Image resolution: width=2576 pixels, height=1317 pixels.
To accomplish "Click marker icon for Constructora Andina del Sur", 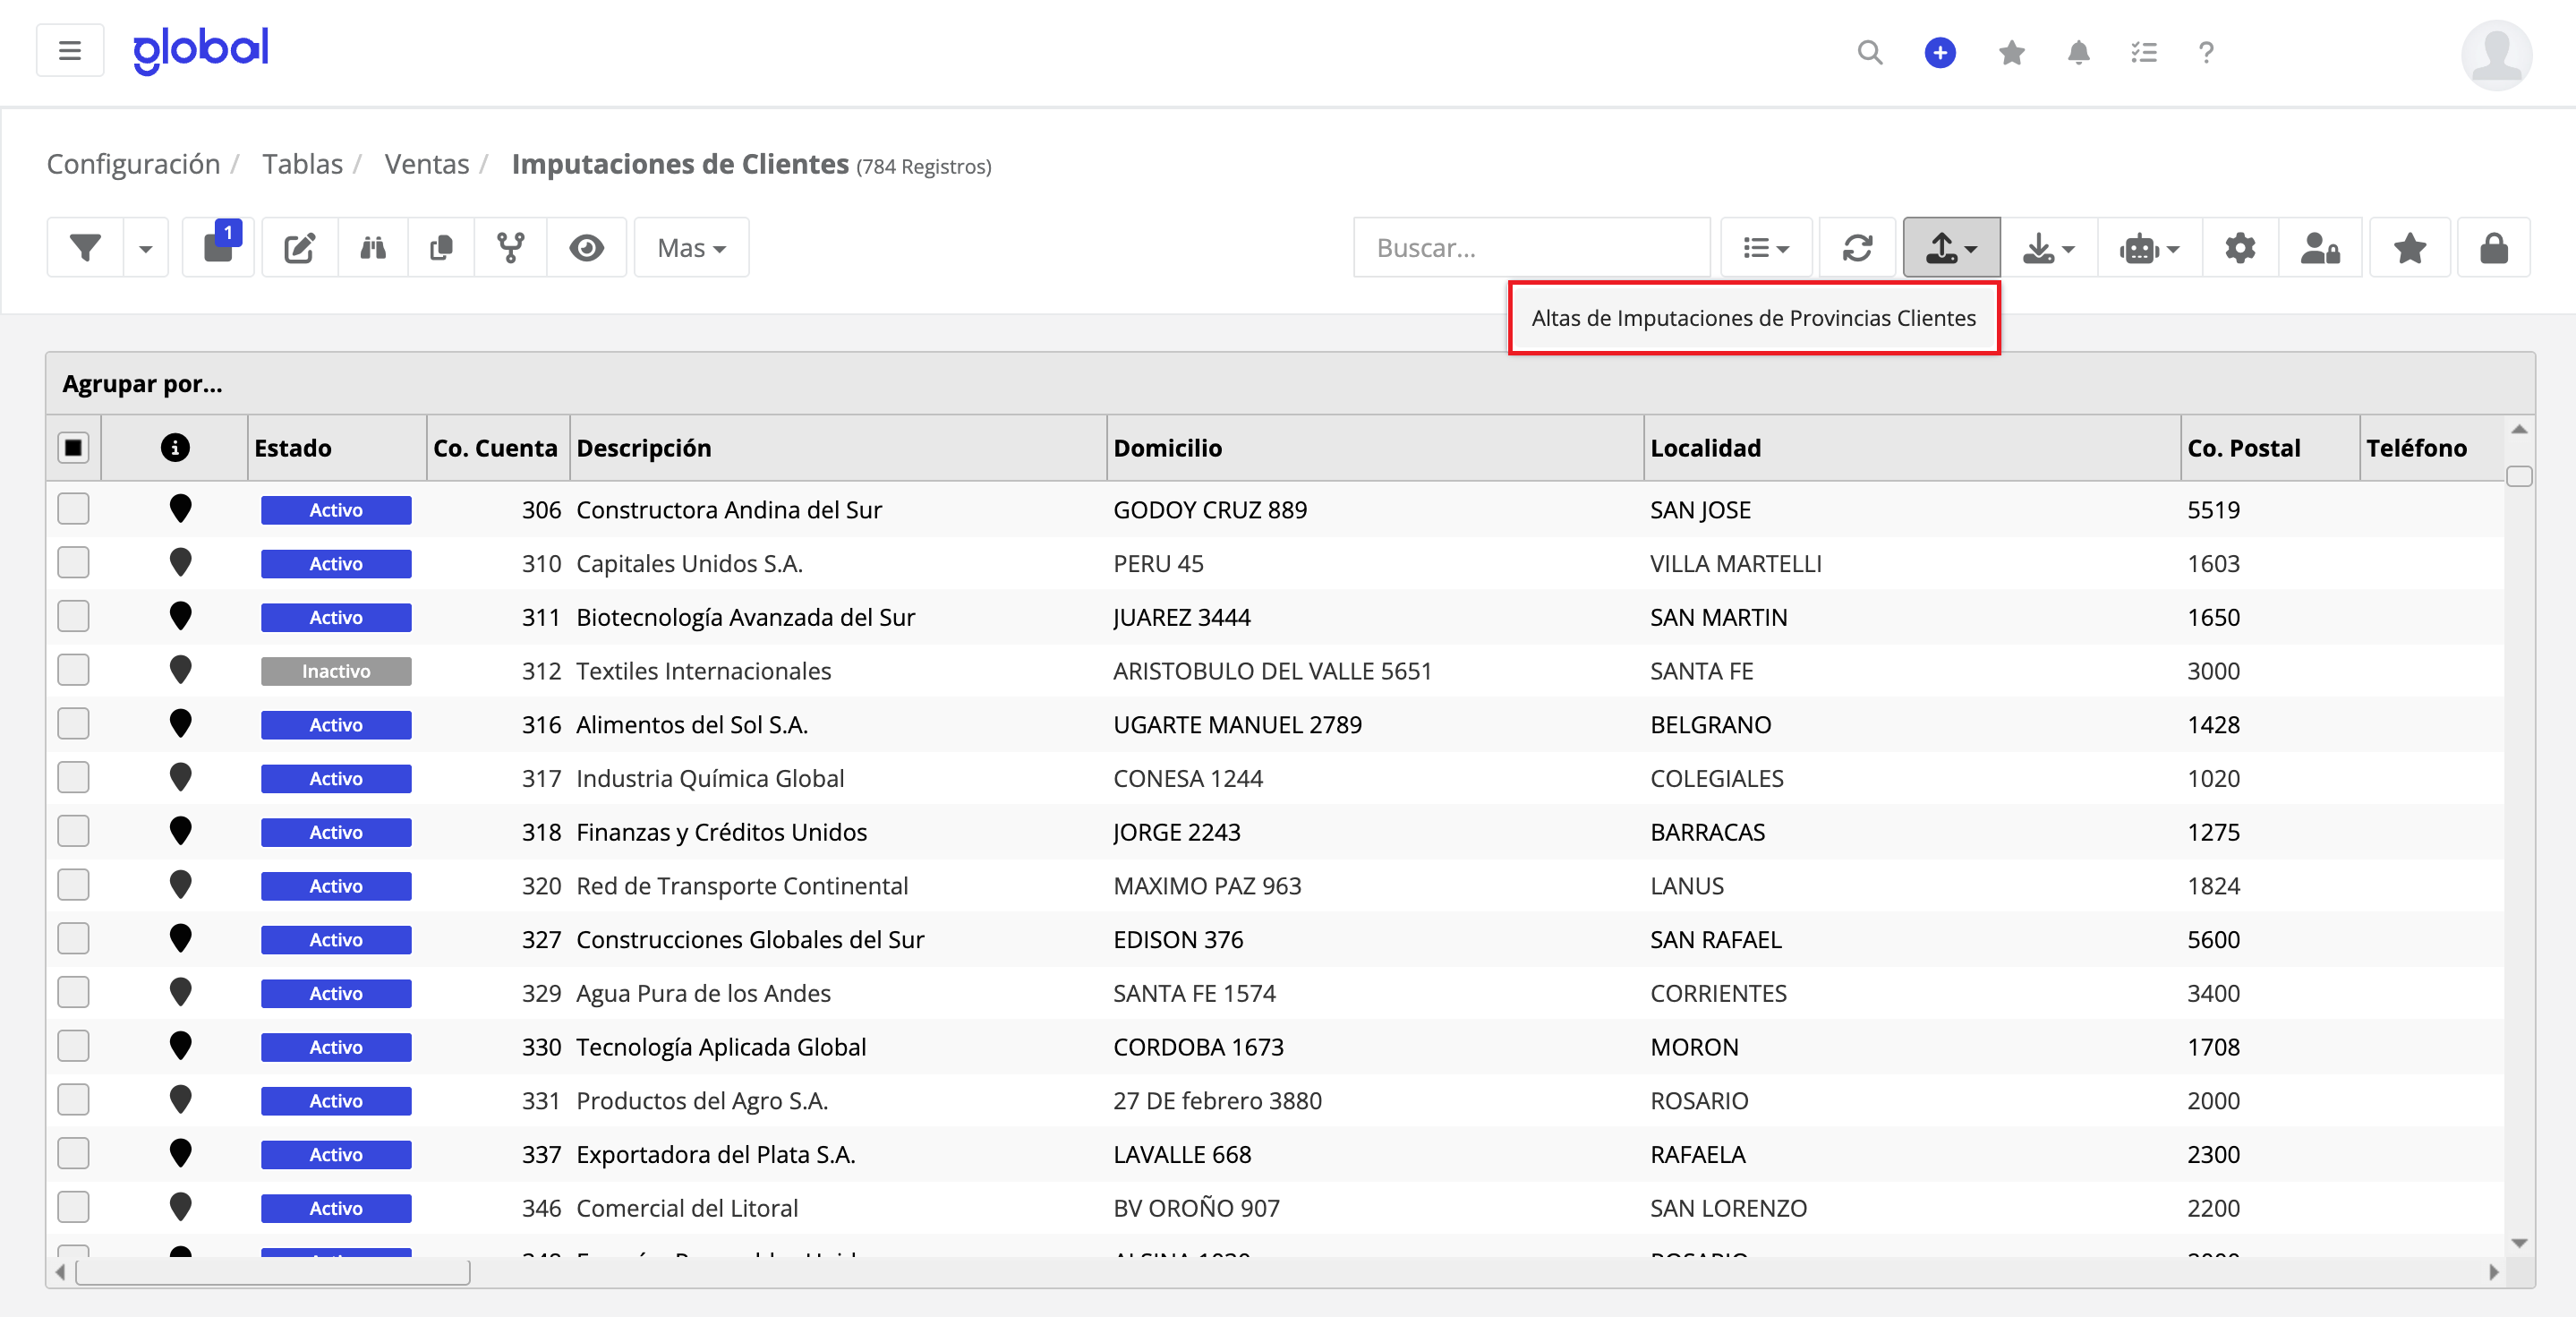I will pos(180,509).
